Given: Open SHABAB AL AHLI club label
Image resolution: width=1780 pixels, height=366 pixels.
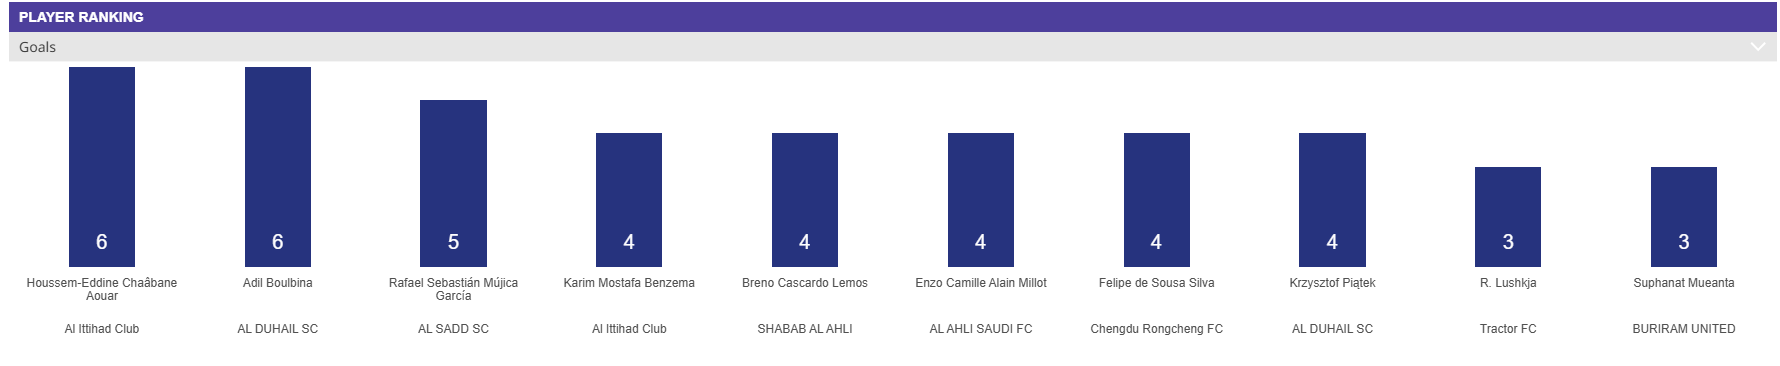Looking at the screenshot, I should coord(805,329).
